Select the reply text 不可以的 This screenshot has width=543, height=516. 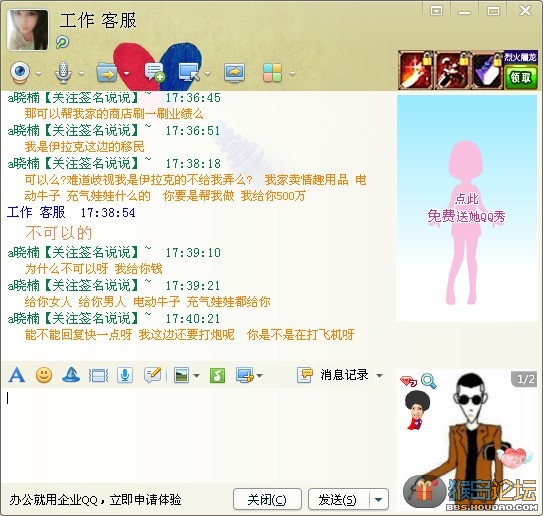click(x=59, y=233)
